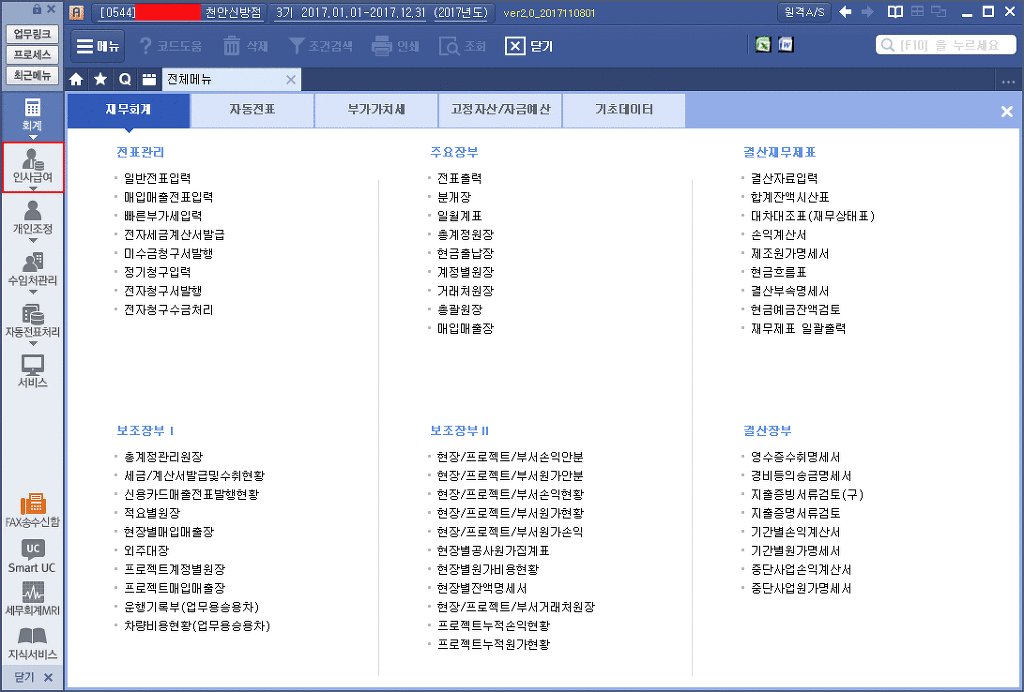Click the 수임처관리 sidebar icon
This screenshot has height=692, width=1024.
(x=33, y=268)
